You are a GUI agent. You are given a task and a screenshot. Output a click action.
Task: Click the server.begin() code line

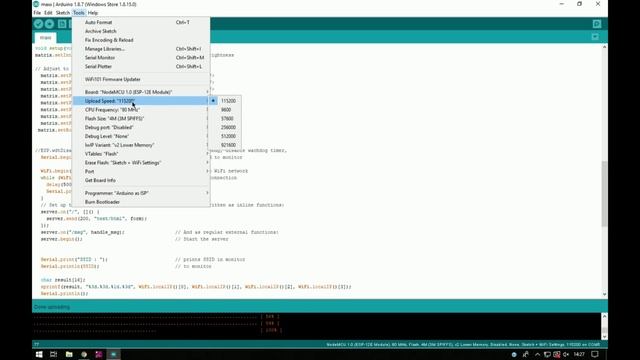tap(61, 239)
